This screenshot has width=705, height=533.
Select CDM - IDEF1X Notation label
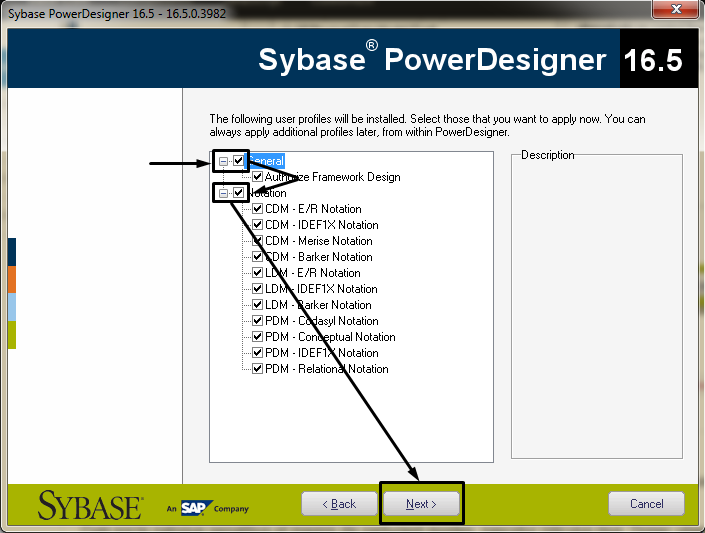(321, 225)
